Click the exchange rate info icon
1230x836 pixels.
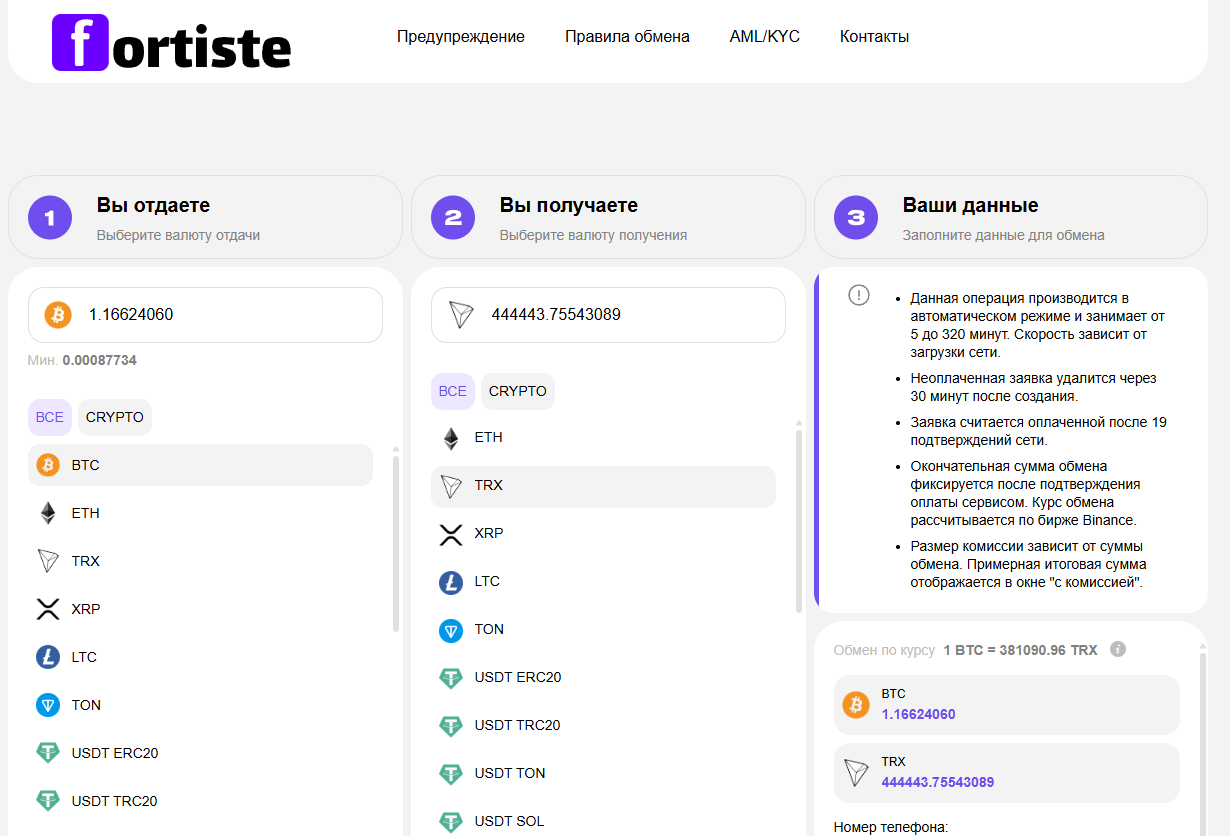tap(1118, 649)
